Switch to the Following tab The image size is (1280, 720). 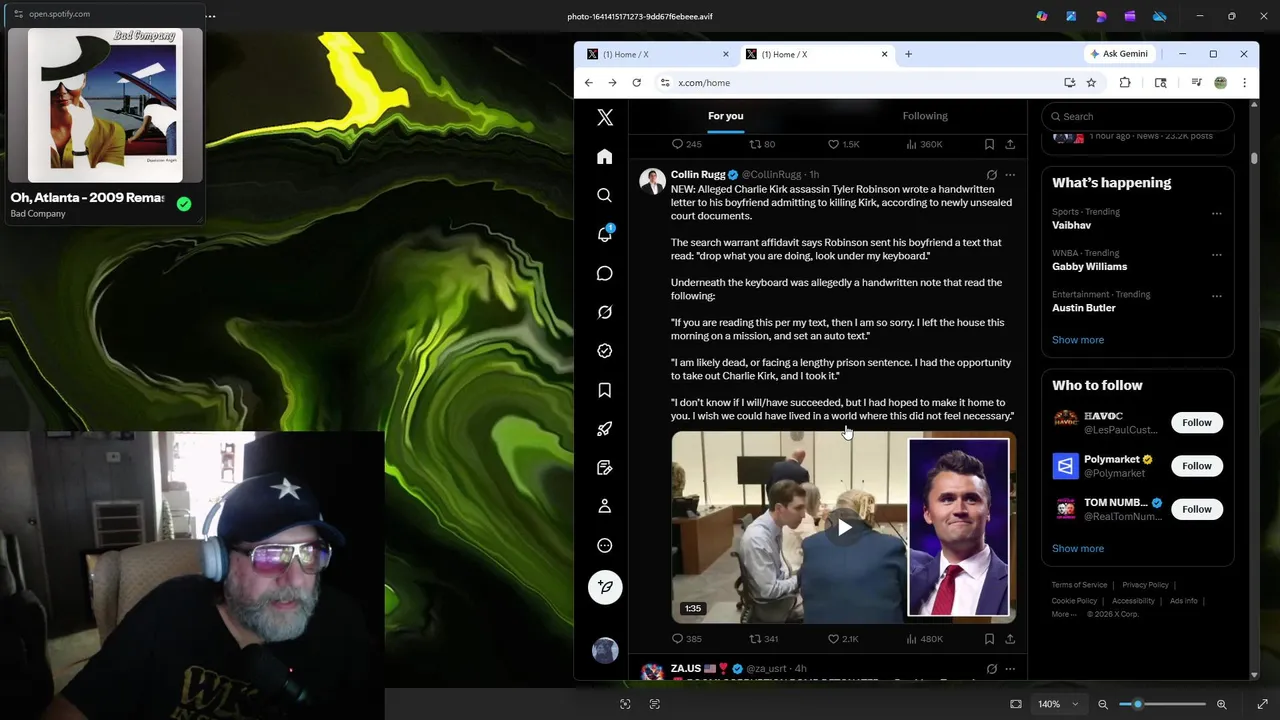click(925, 116)
